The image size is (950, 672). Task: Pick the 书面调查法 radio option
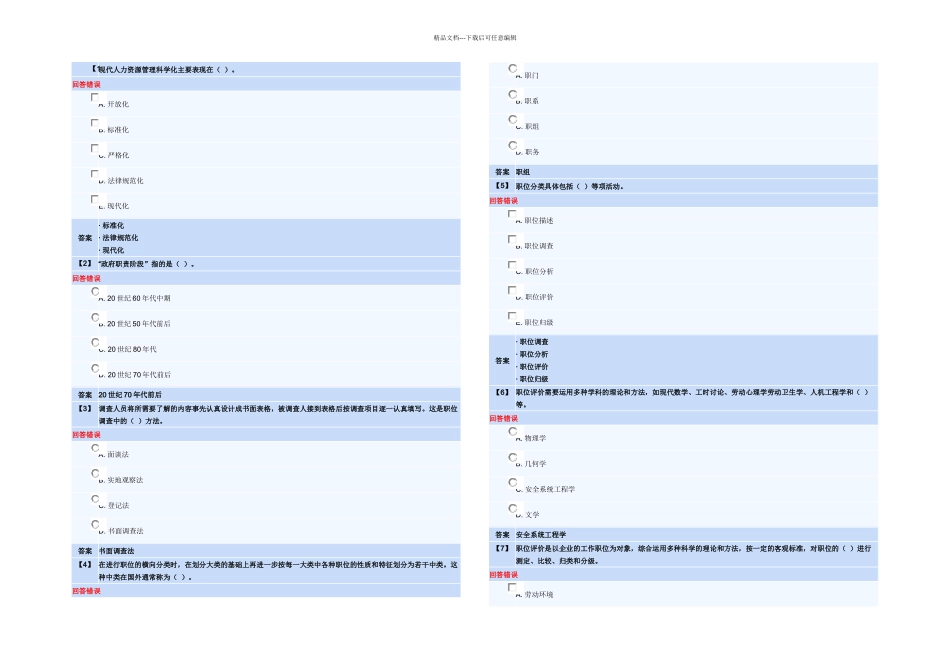point(95,524)
